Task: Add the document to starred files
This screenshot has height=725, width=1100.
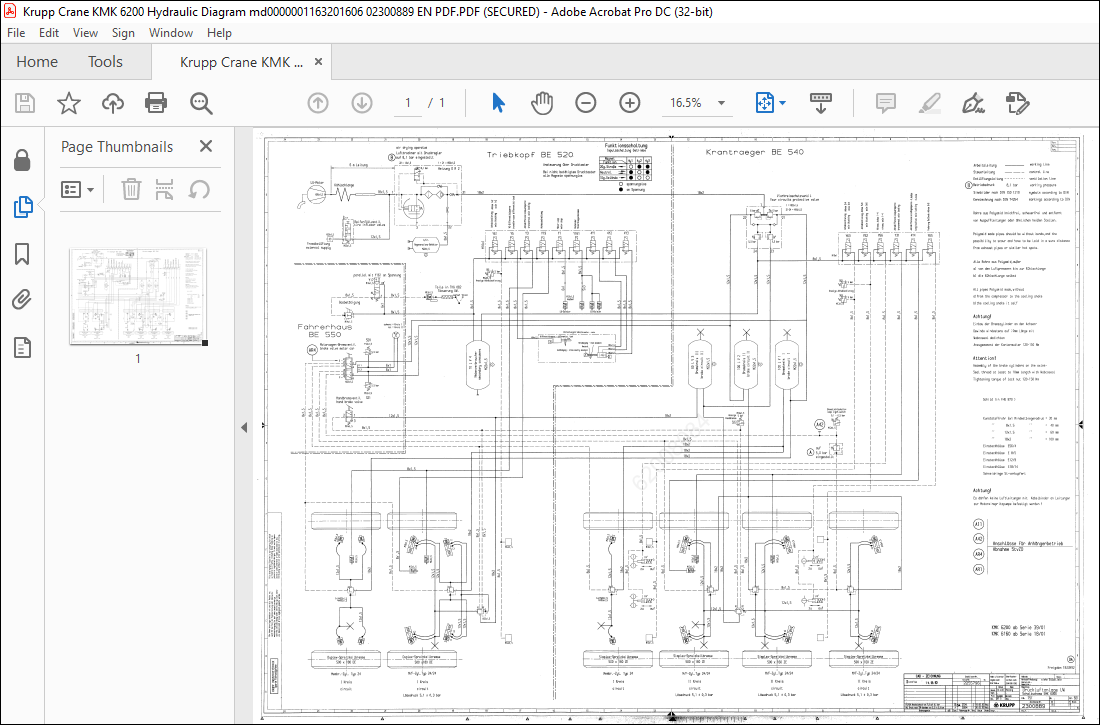Action: click(69, 103)
